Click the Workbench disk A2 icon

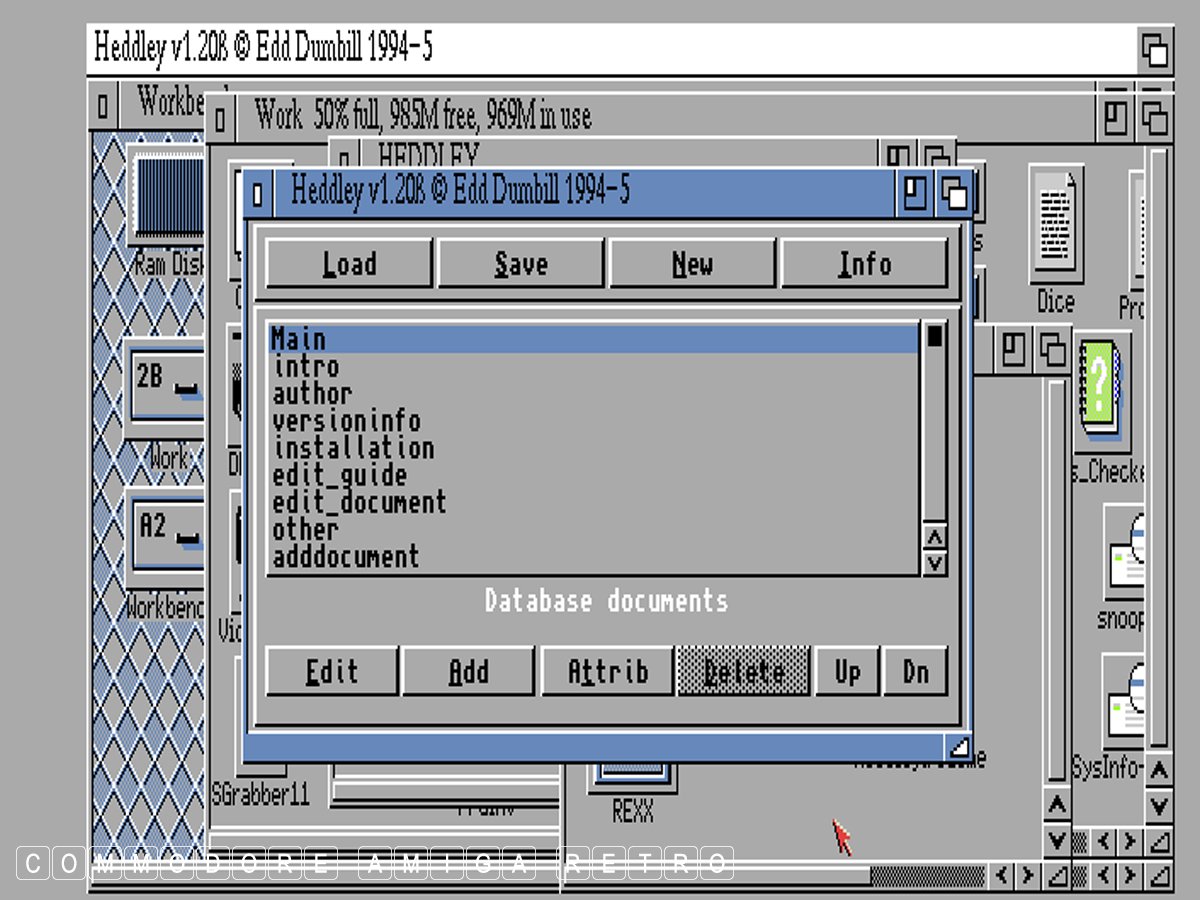click(166, 534)
